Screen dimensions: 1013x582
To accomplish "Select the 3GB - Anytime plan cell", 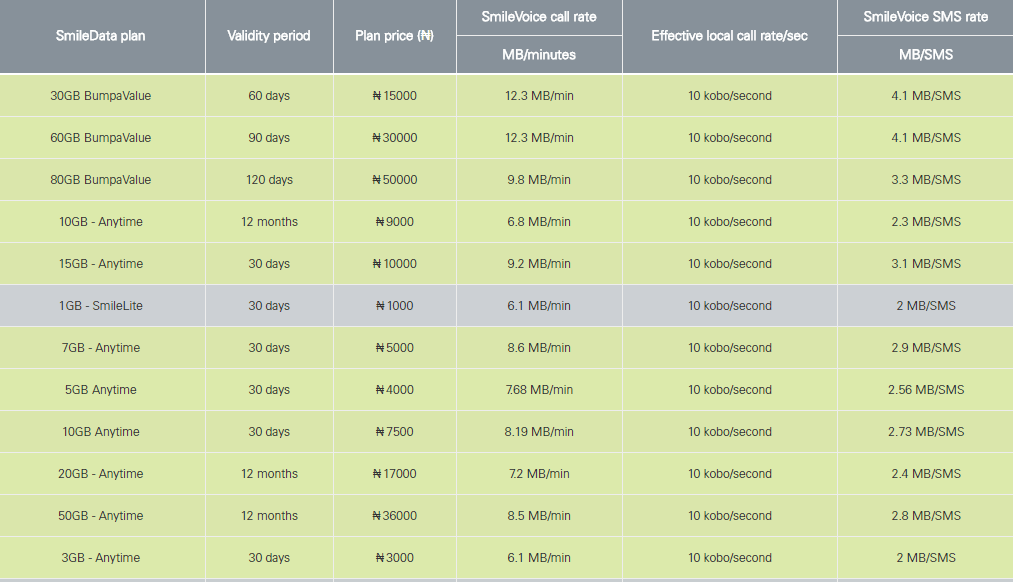I will (x=101, y=558).
